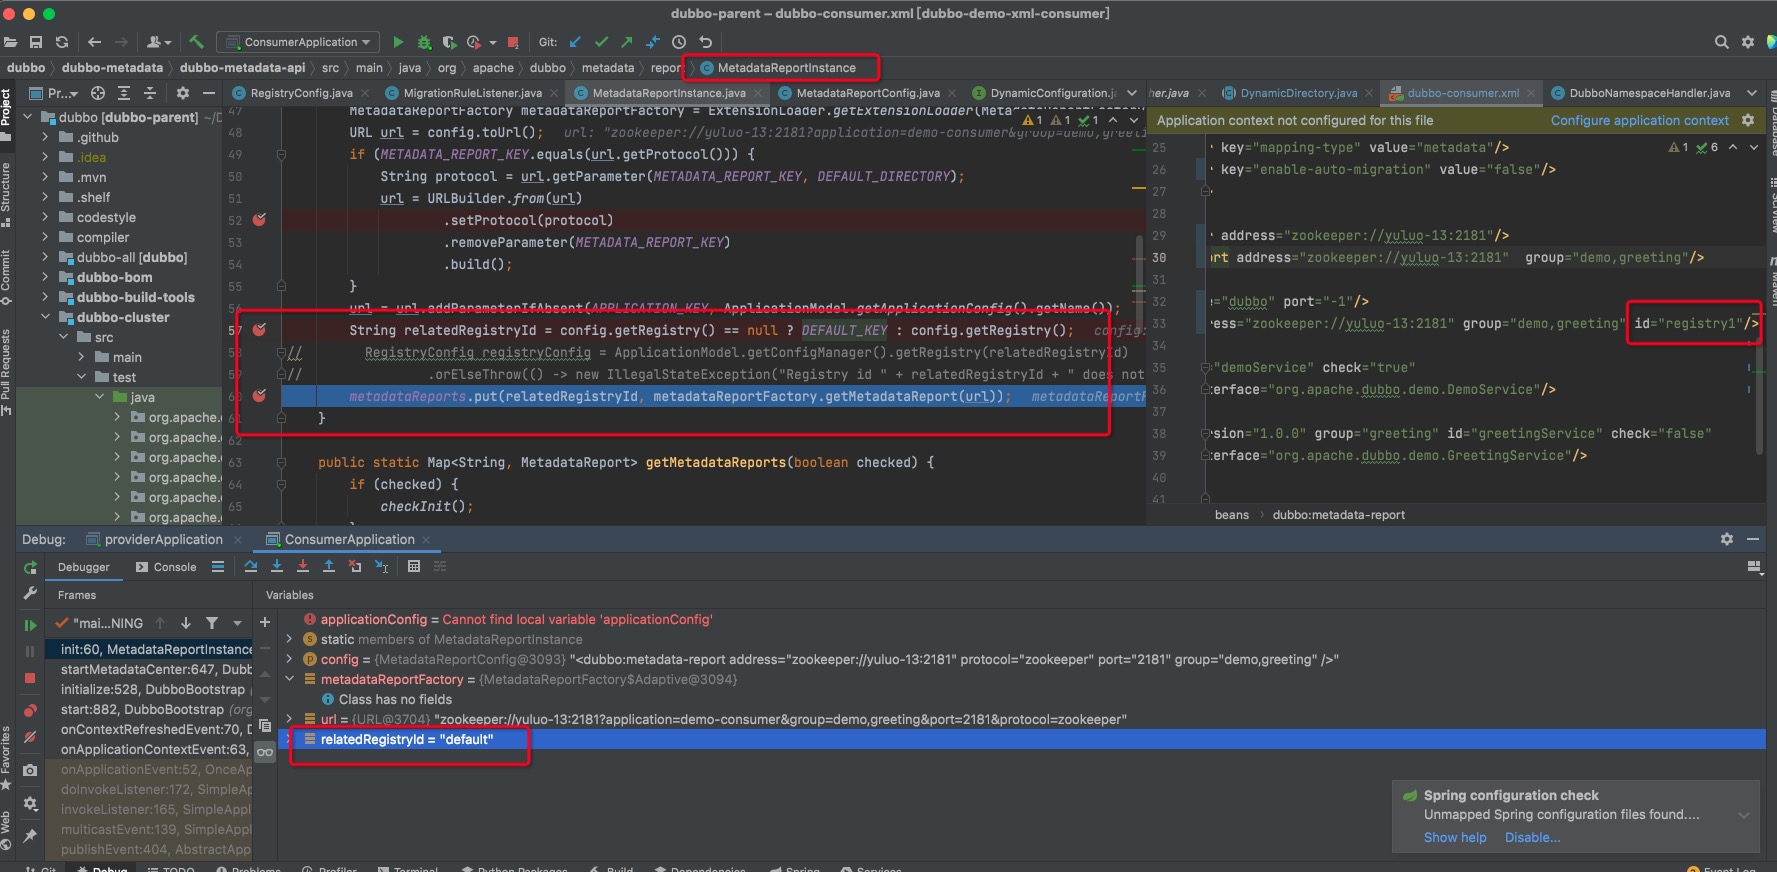
Task: Expand the .github folder
Action: point(45,137)
